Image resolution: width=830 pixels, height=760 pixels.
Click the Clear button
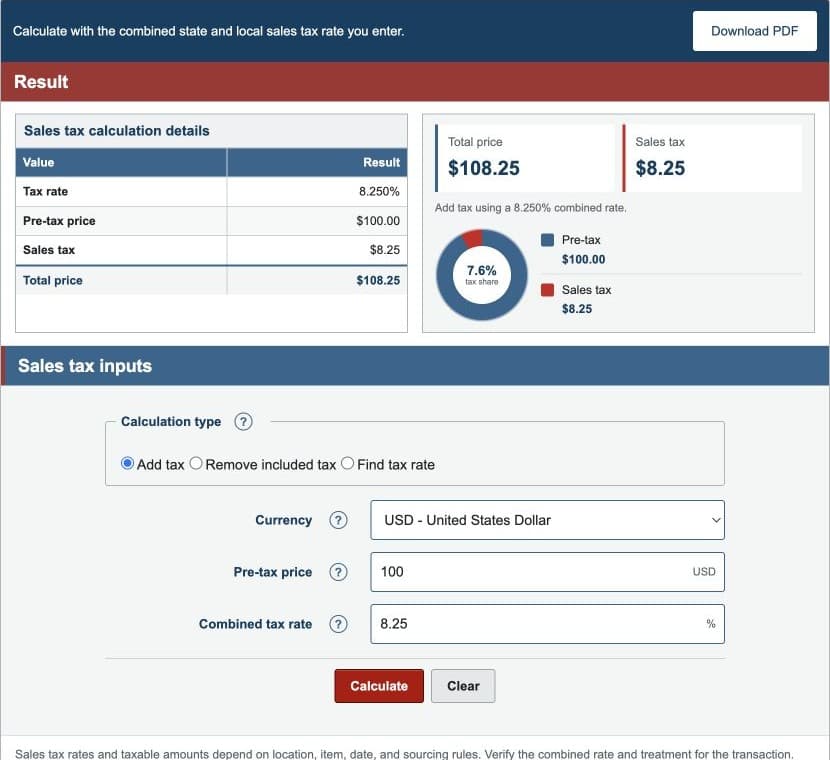click(463, 686)
